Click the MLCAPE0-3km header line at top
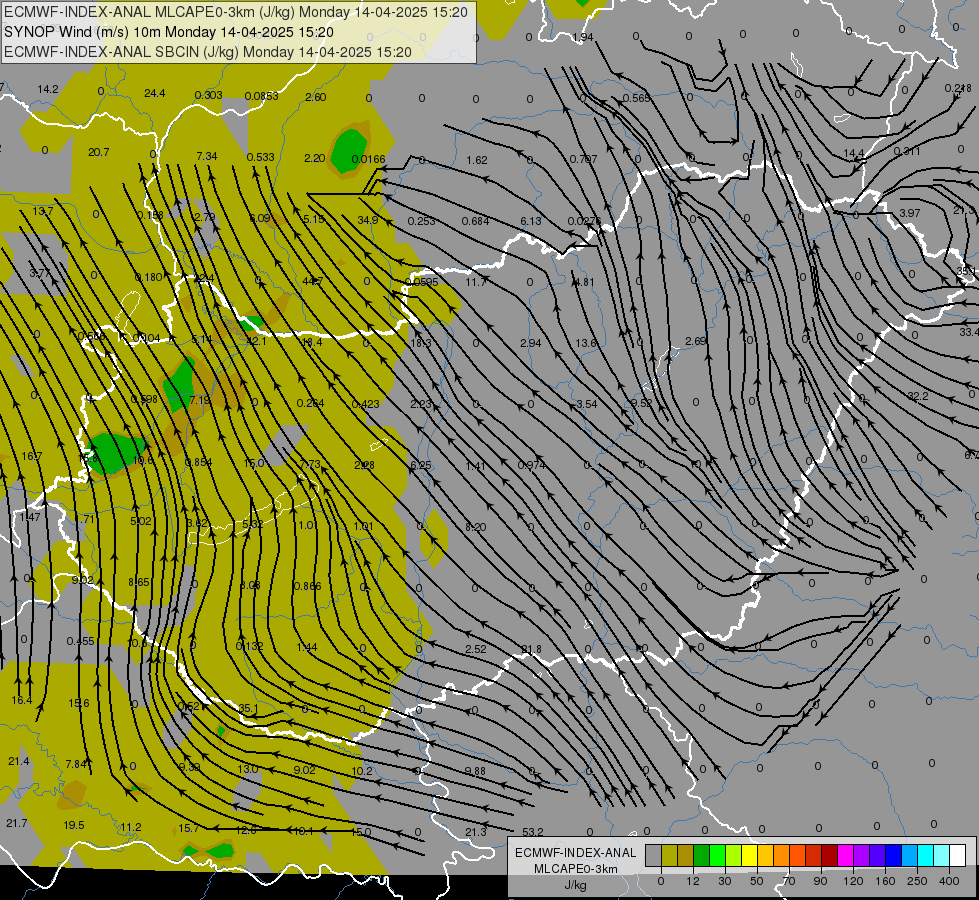 (236, 12)
